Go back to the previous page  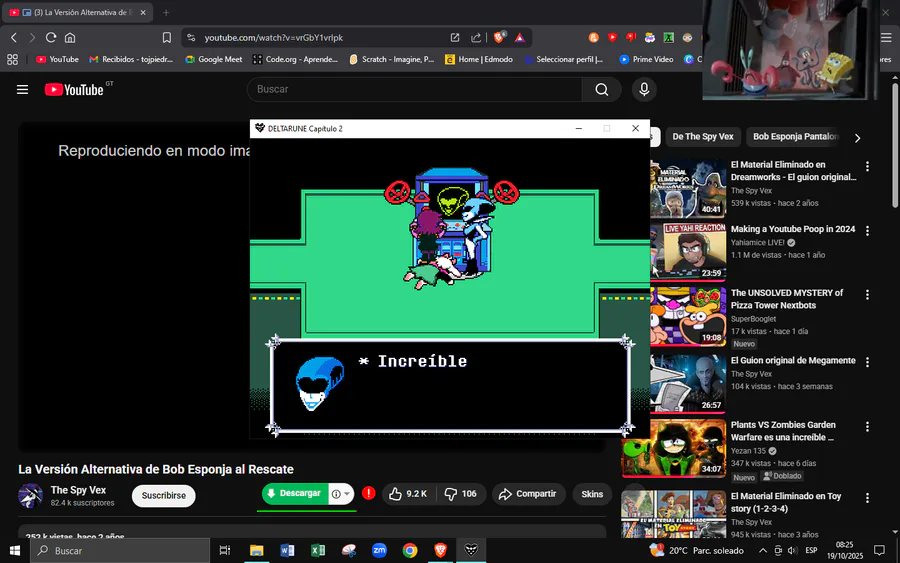14,37
